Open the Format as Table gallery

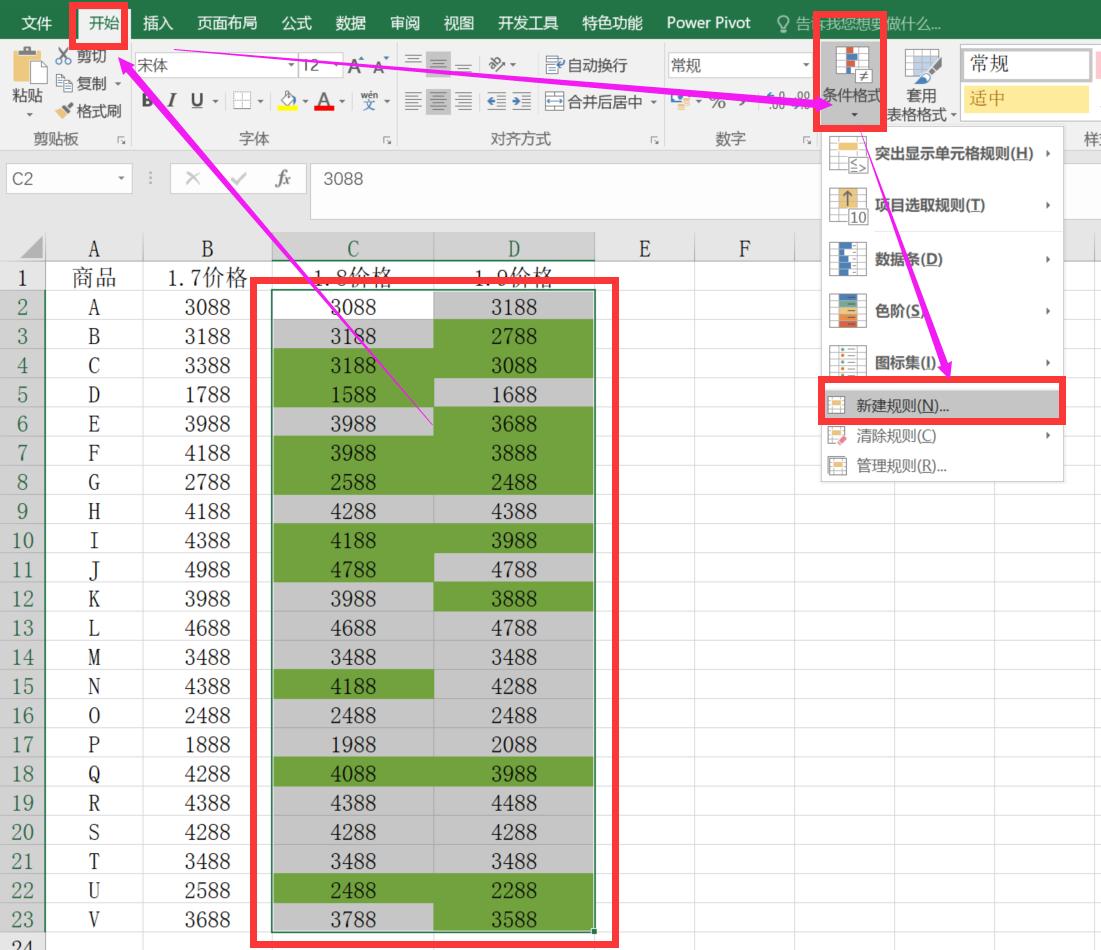click(921, 83)
